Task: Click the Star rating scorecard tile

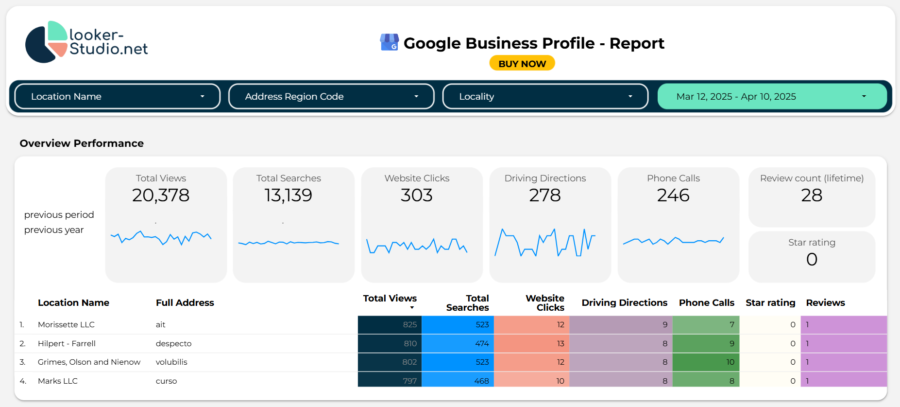Action: tap(811, 257)
